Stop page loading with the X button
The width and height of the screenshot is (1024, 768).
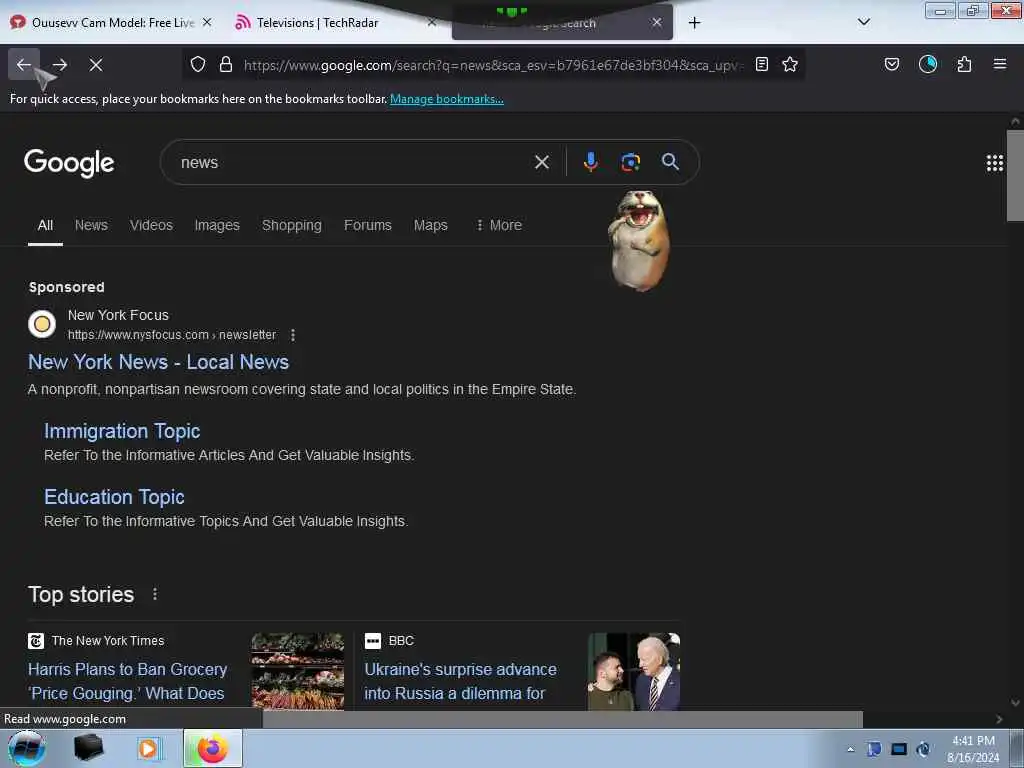96,65
